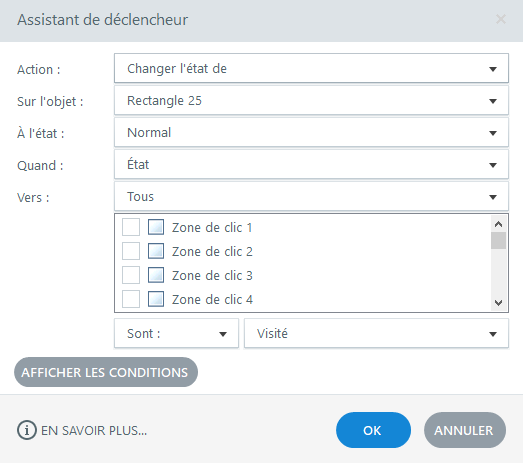Expand the Visité state dropdown
Image resolution: width=523 pixels, height=463 pixels.
(x=376, y=334)
